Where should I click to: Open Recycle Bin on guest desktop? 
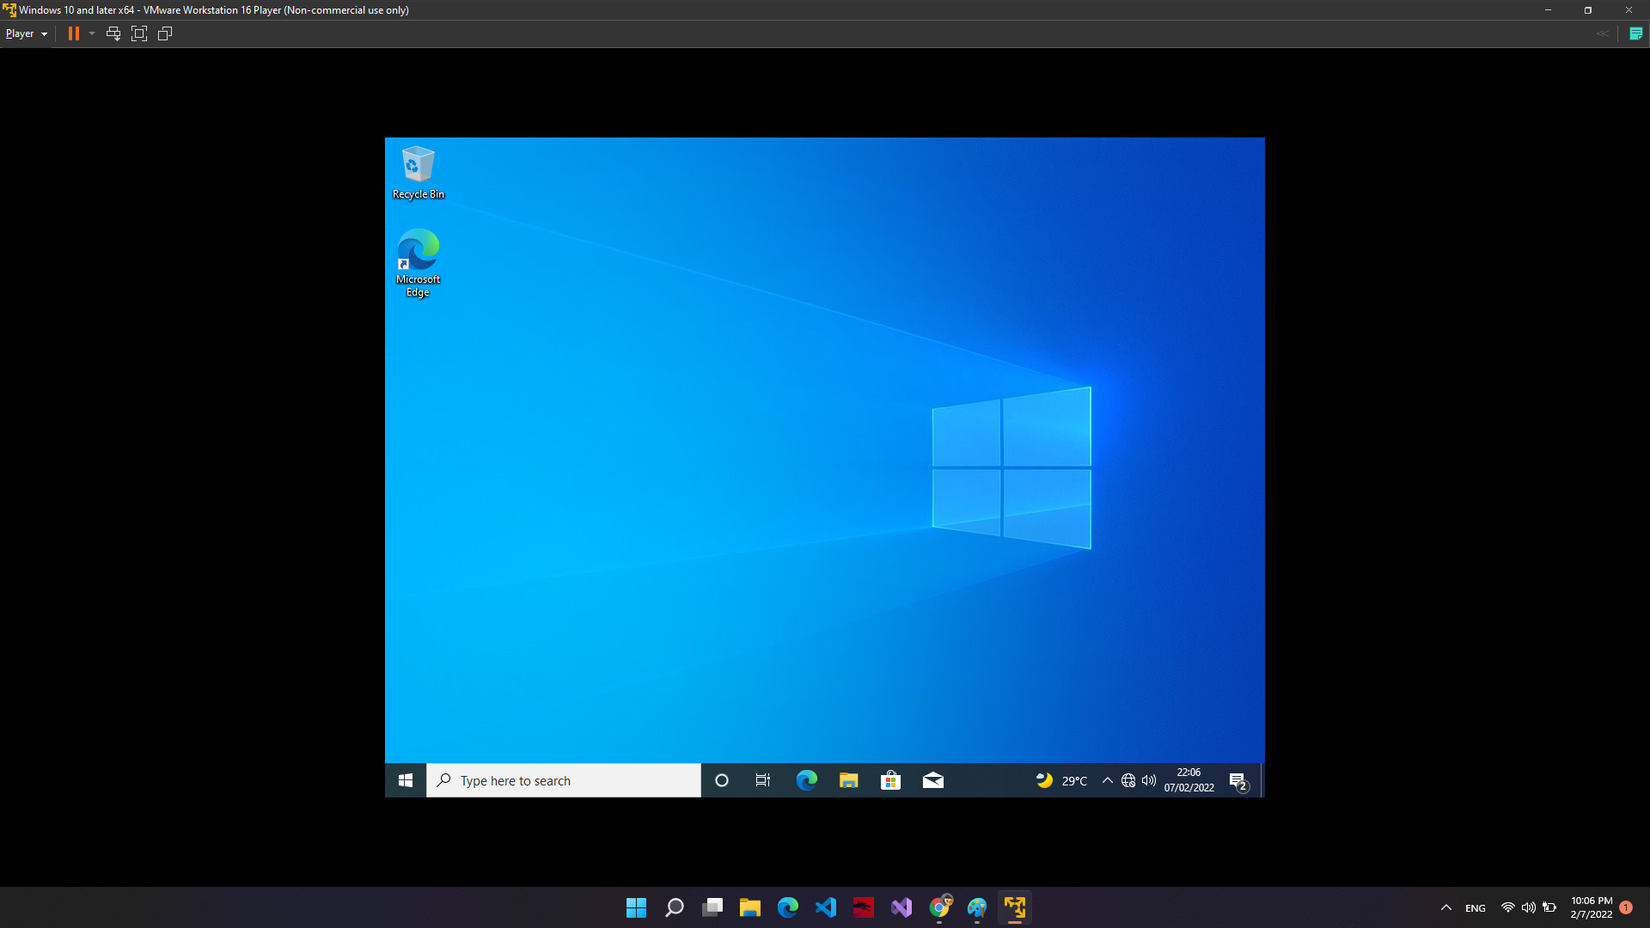(418, 172)
